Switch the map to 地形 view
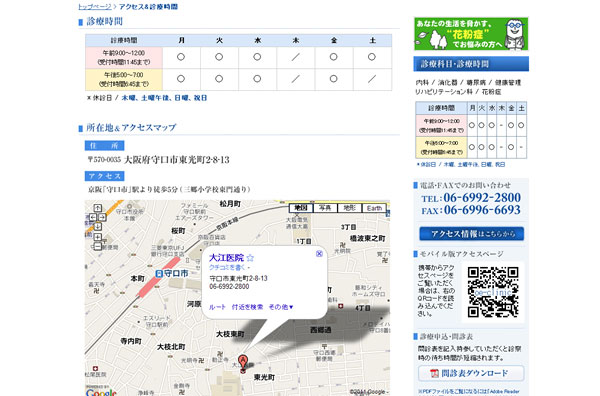Screen dimensions: 600x396 [x=349, y=208]
